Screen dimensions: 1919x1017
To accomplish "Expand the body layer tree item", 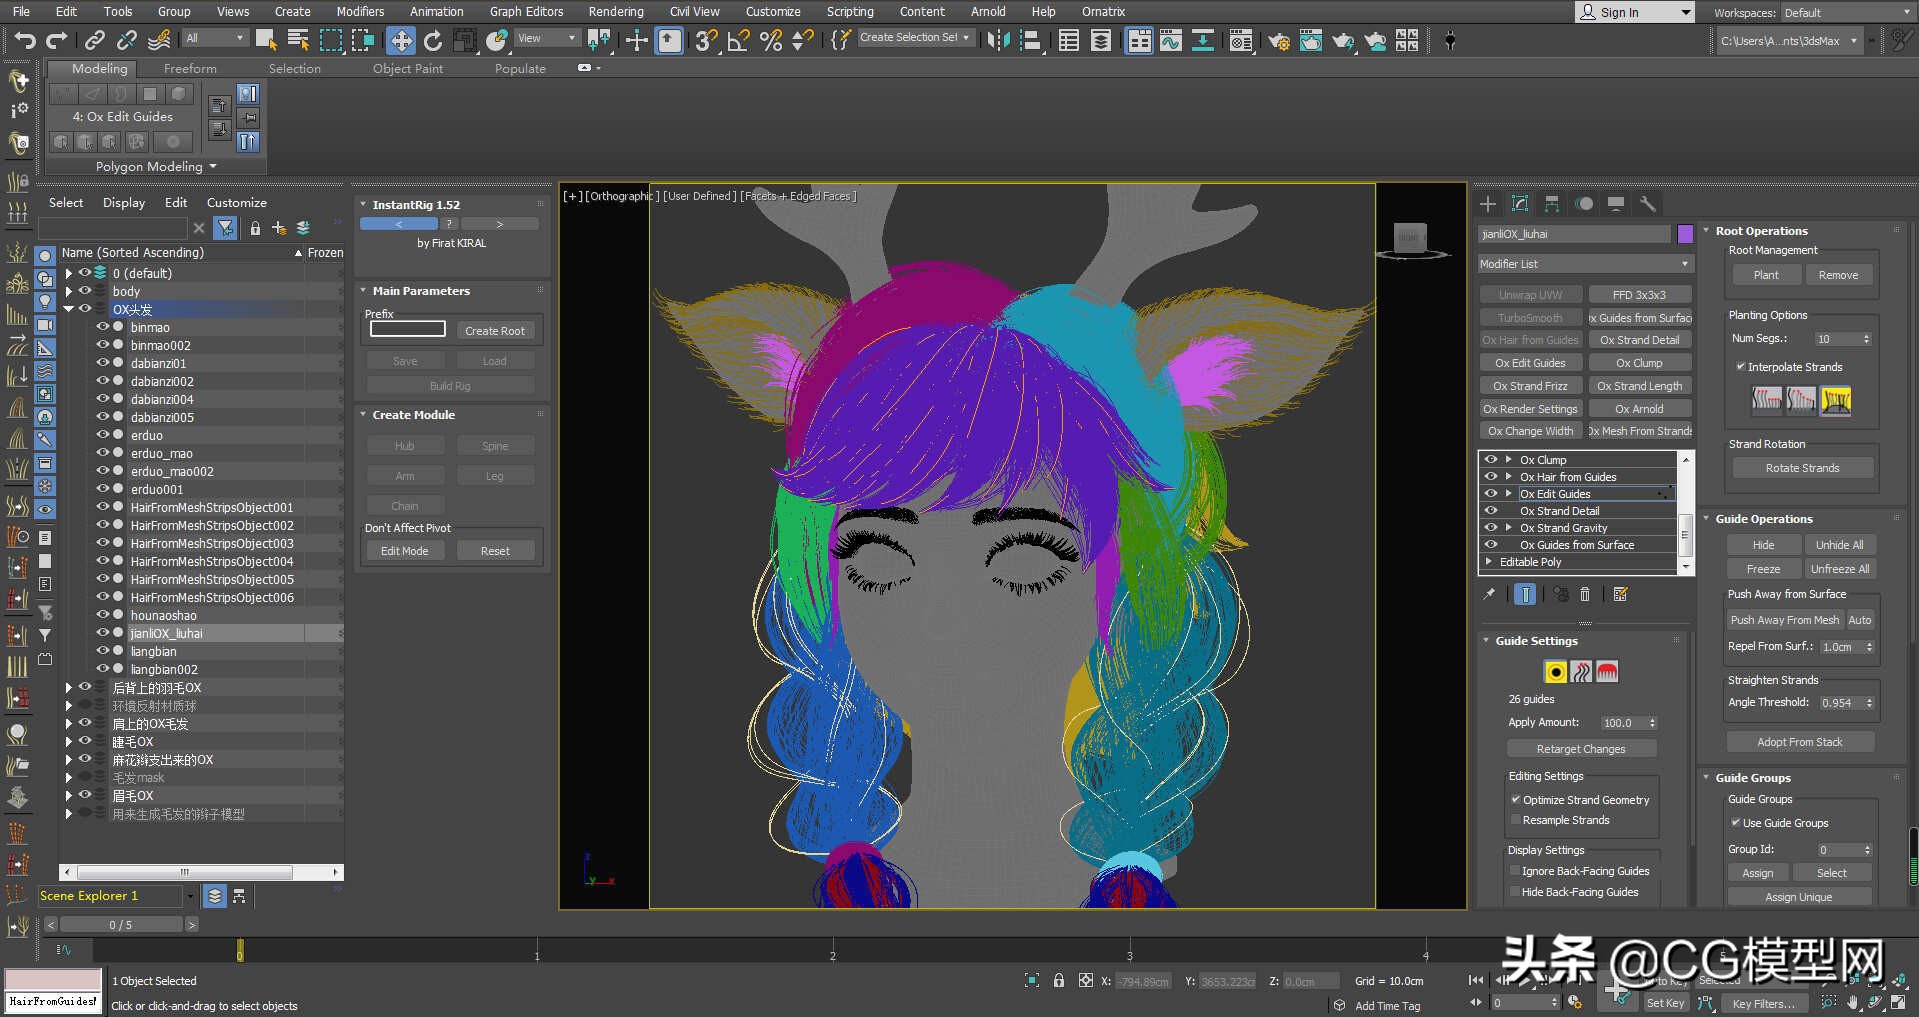I will [x=68, y=291].
